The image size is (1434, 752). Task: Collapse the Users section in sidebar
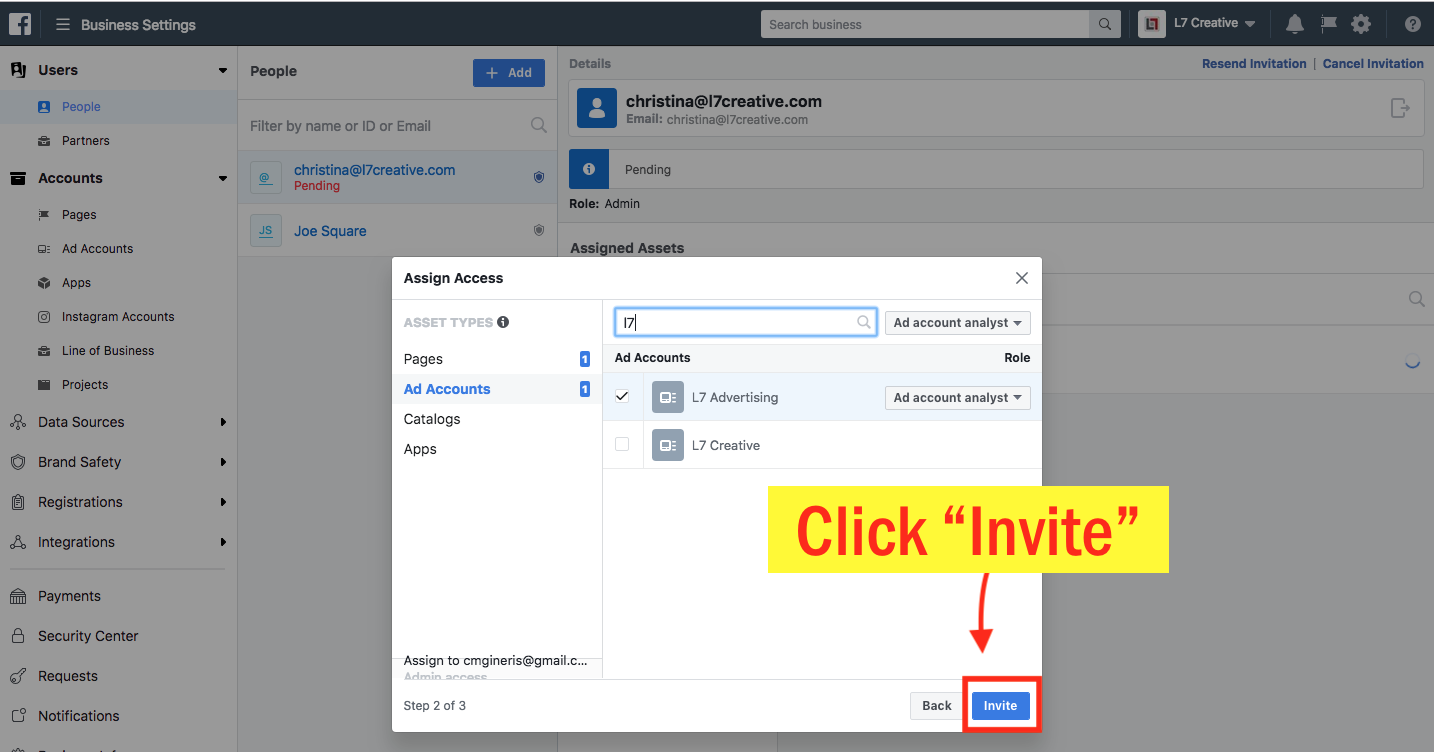222,70
